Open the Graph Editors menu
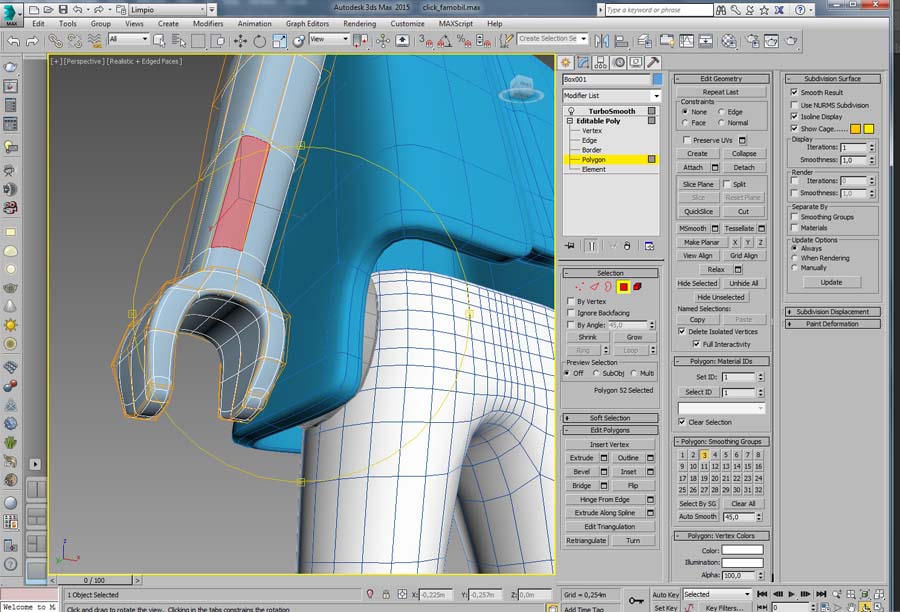 click(308, 23)
